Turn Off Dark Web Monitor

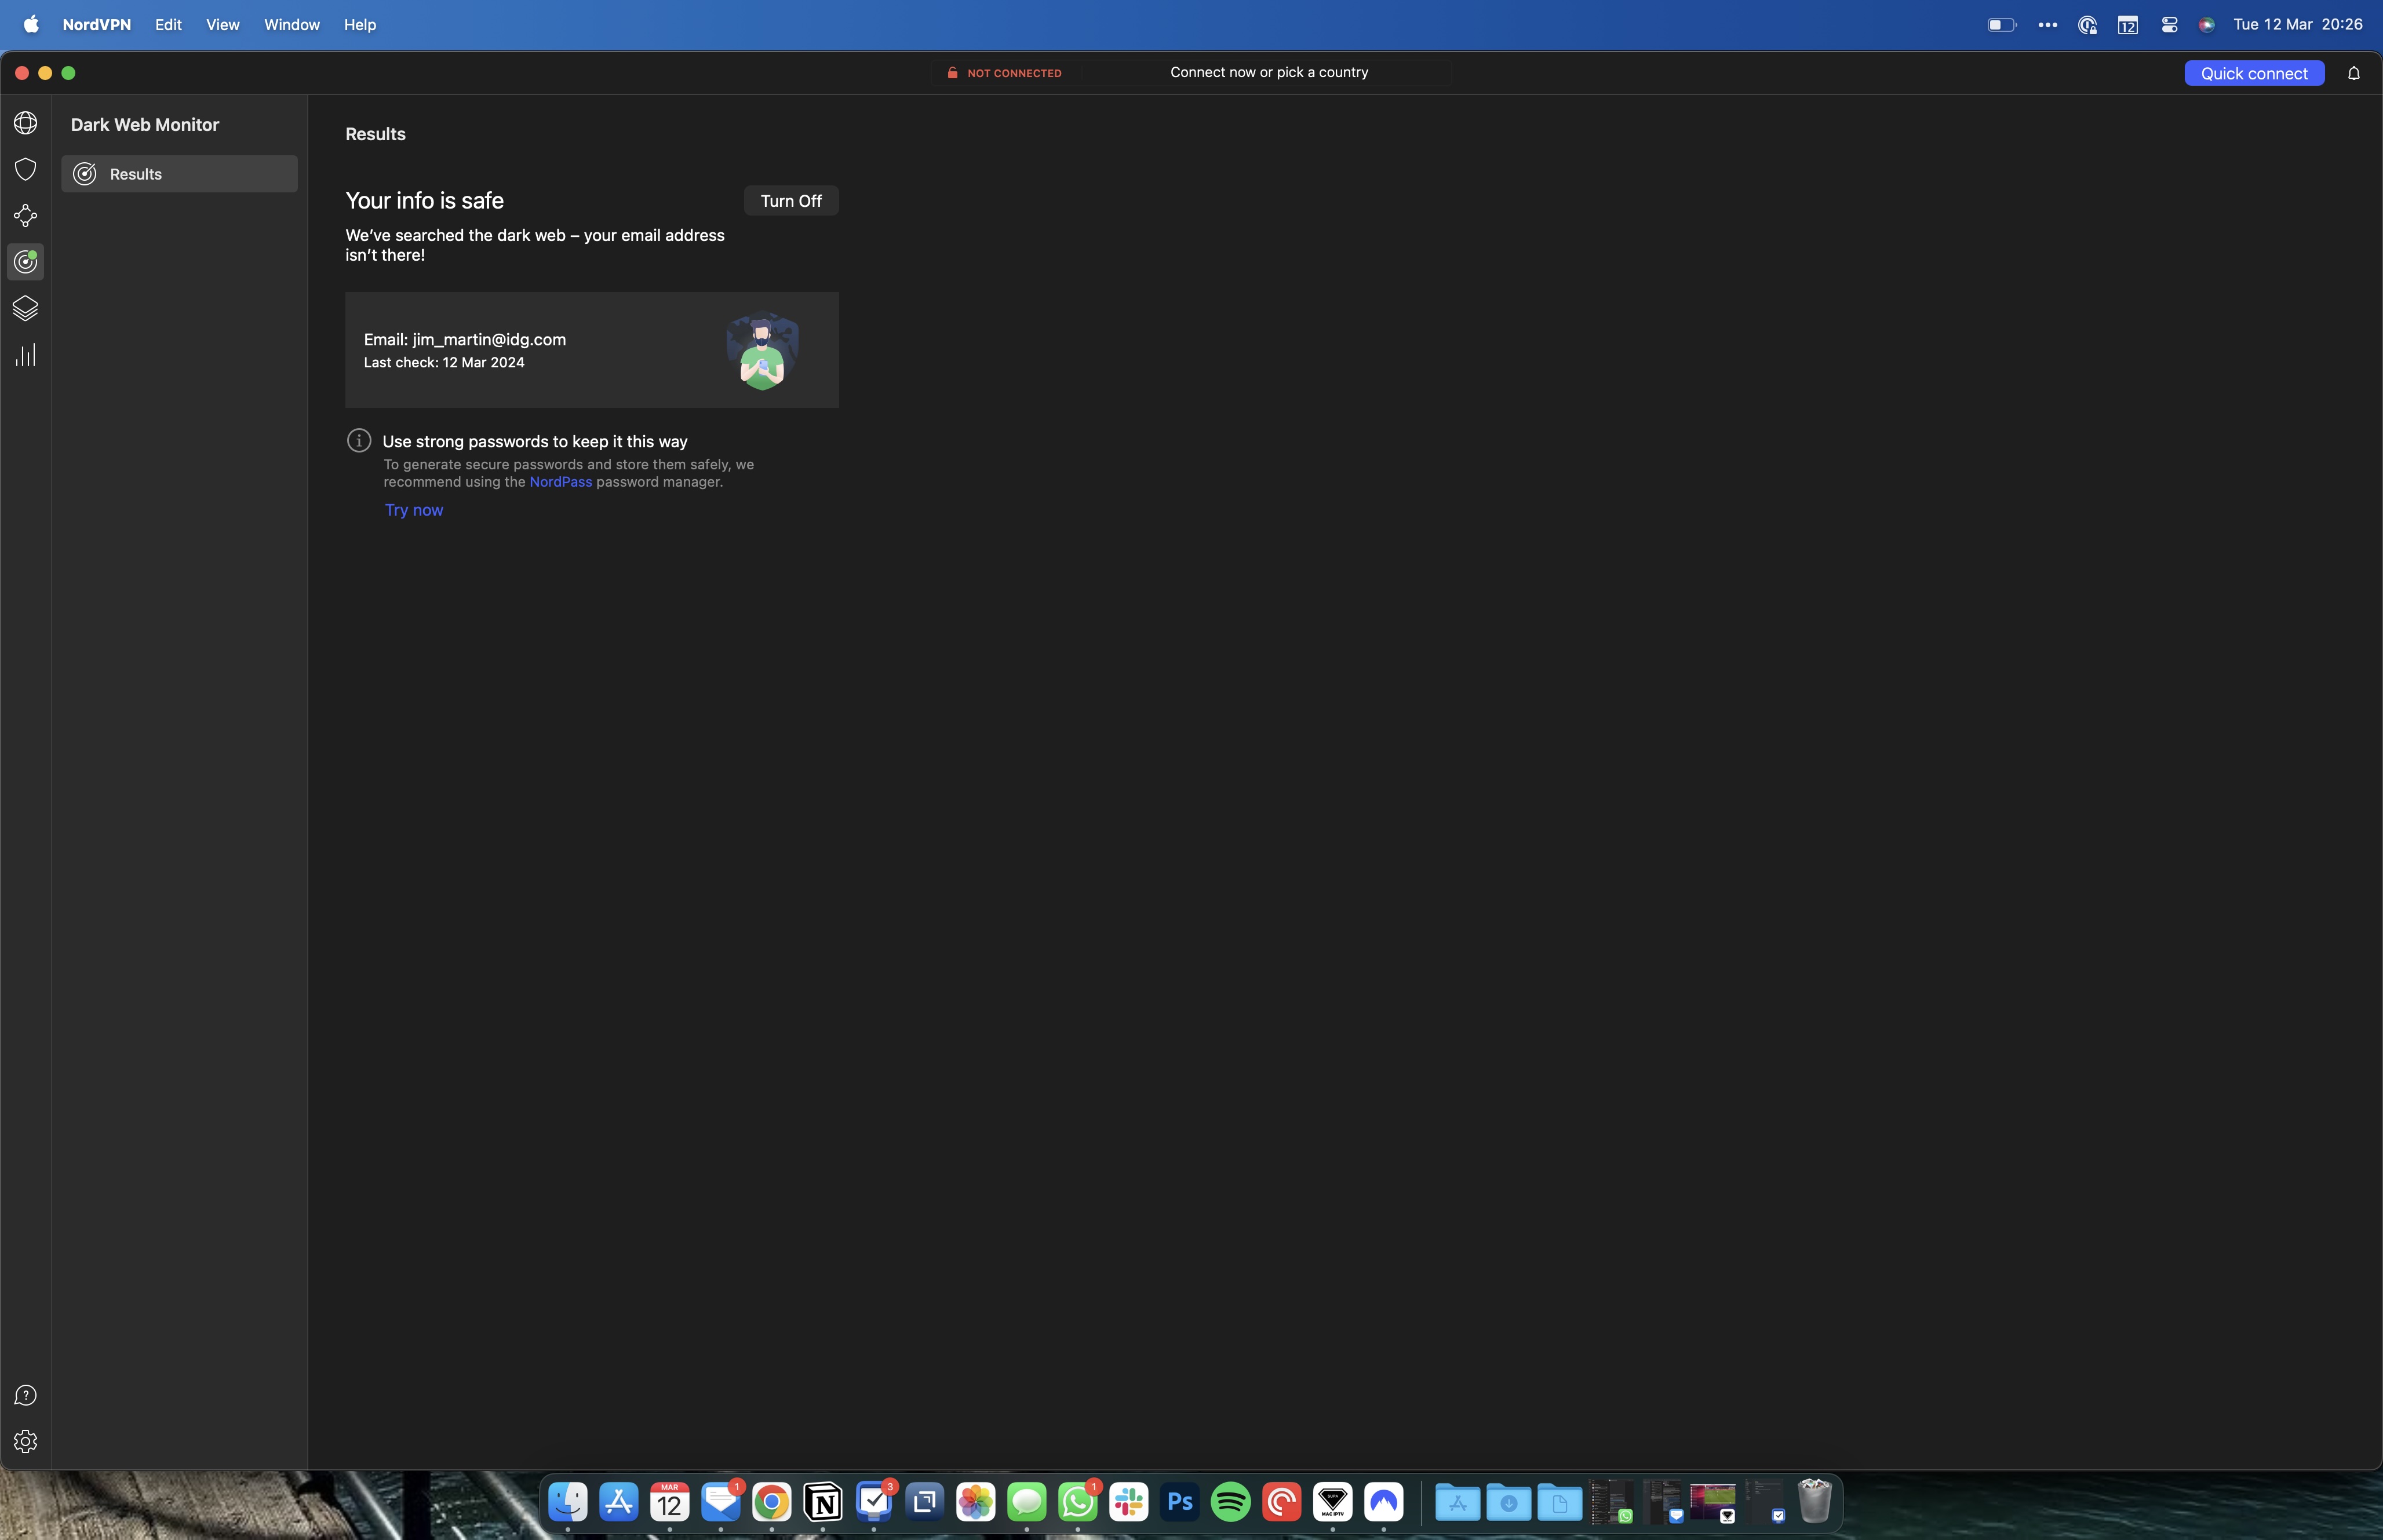790,200
